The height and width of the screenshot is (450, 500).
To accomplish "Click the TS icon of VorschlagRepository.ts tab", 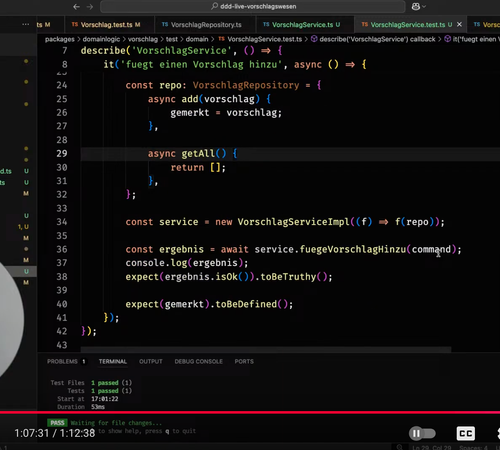I will [x=165, y=24].
